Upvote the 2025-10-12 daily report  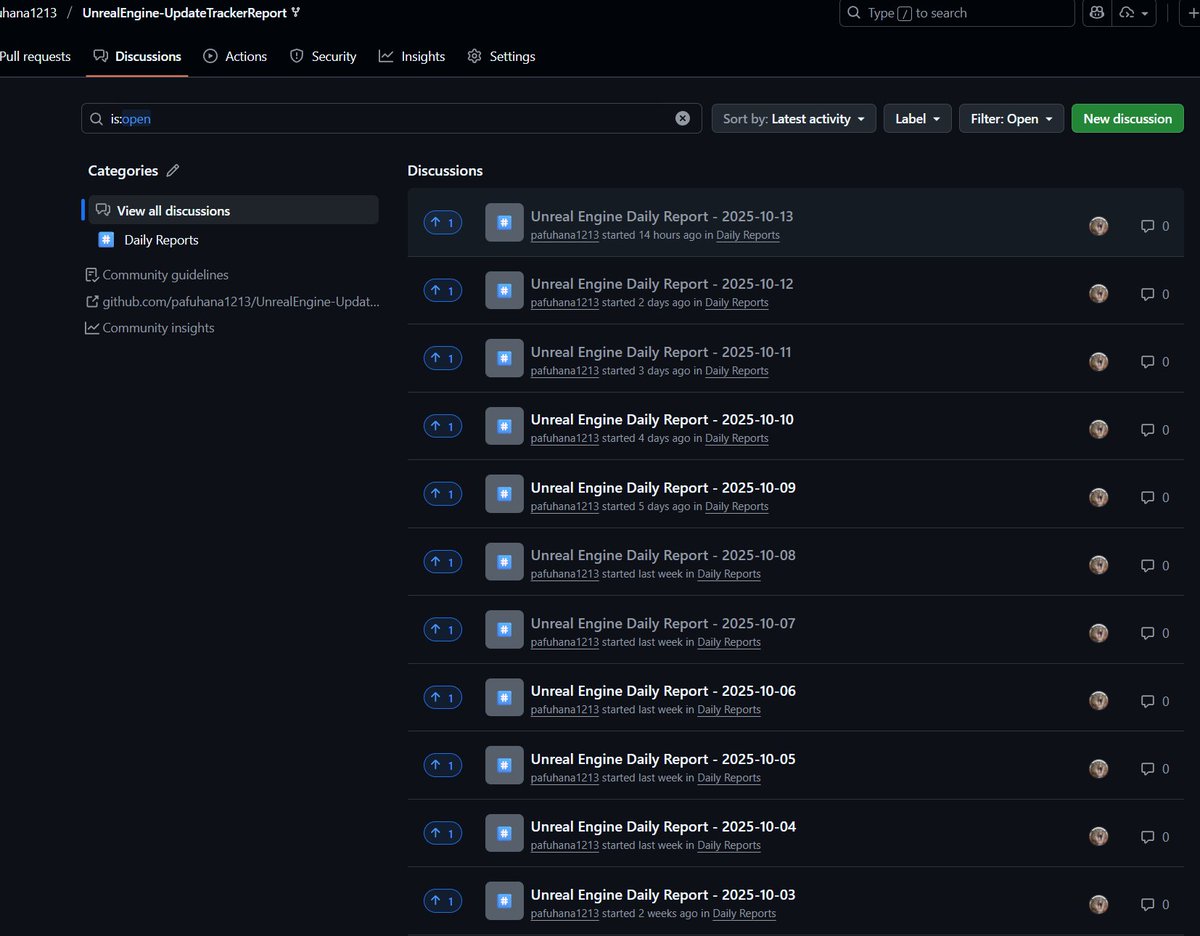pos(443,291)
